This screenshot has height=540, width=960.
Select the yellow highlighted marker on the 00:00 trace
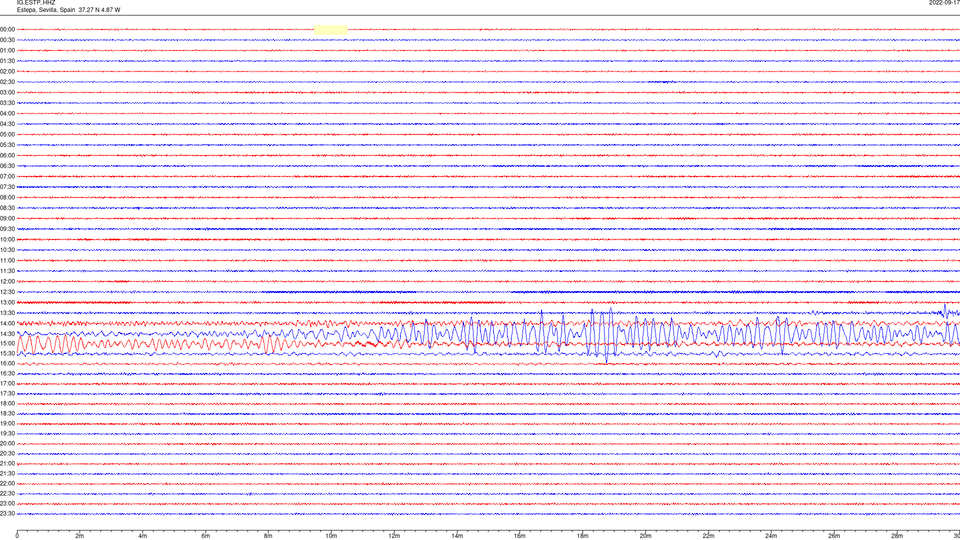[331, 29]
